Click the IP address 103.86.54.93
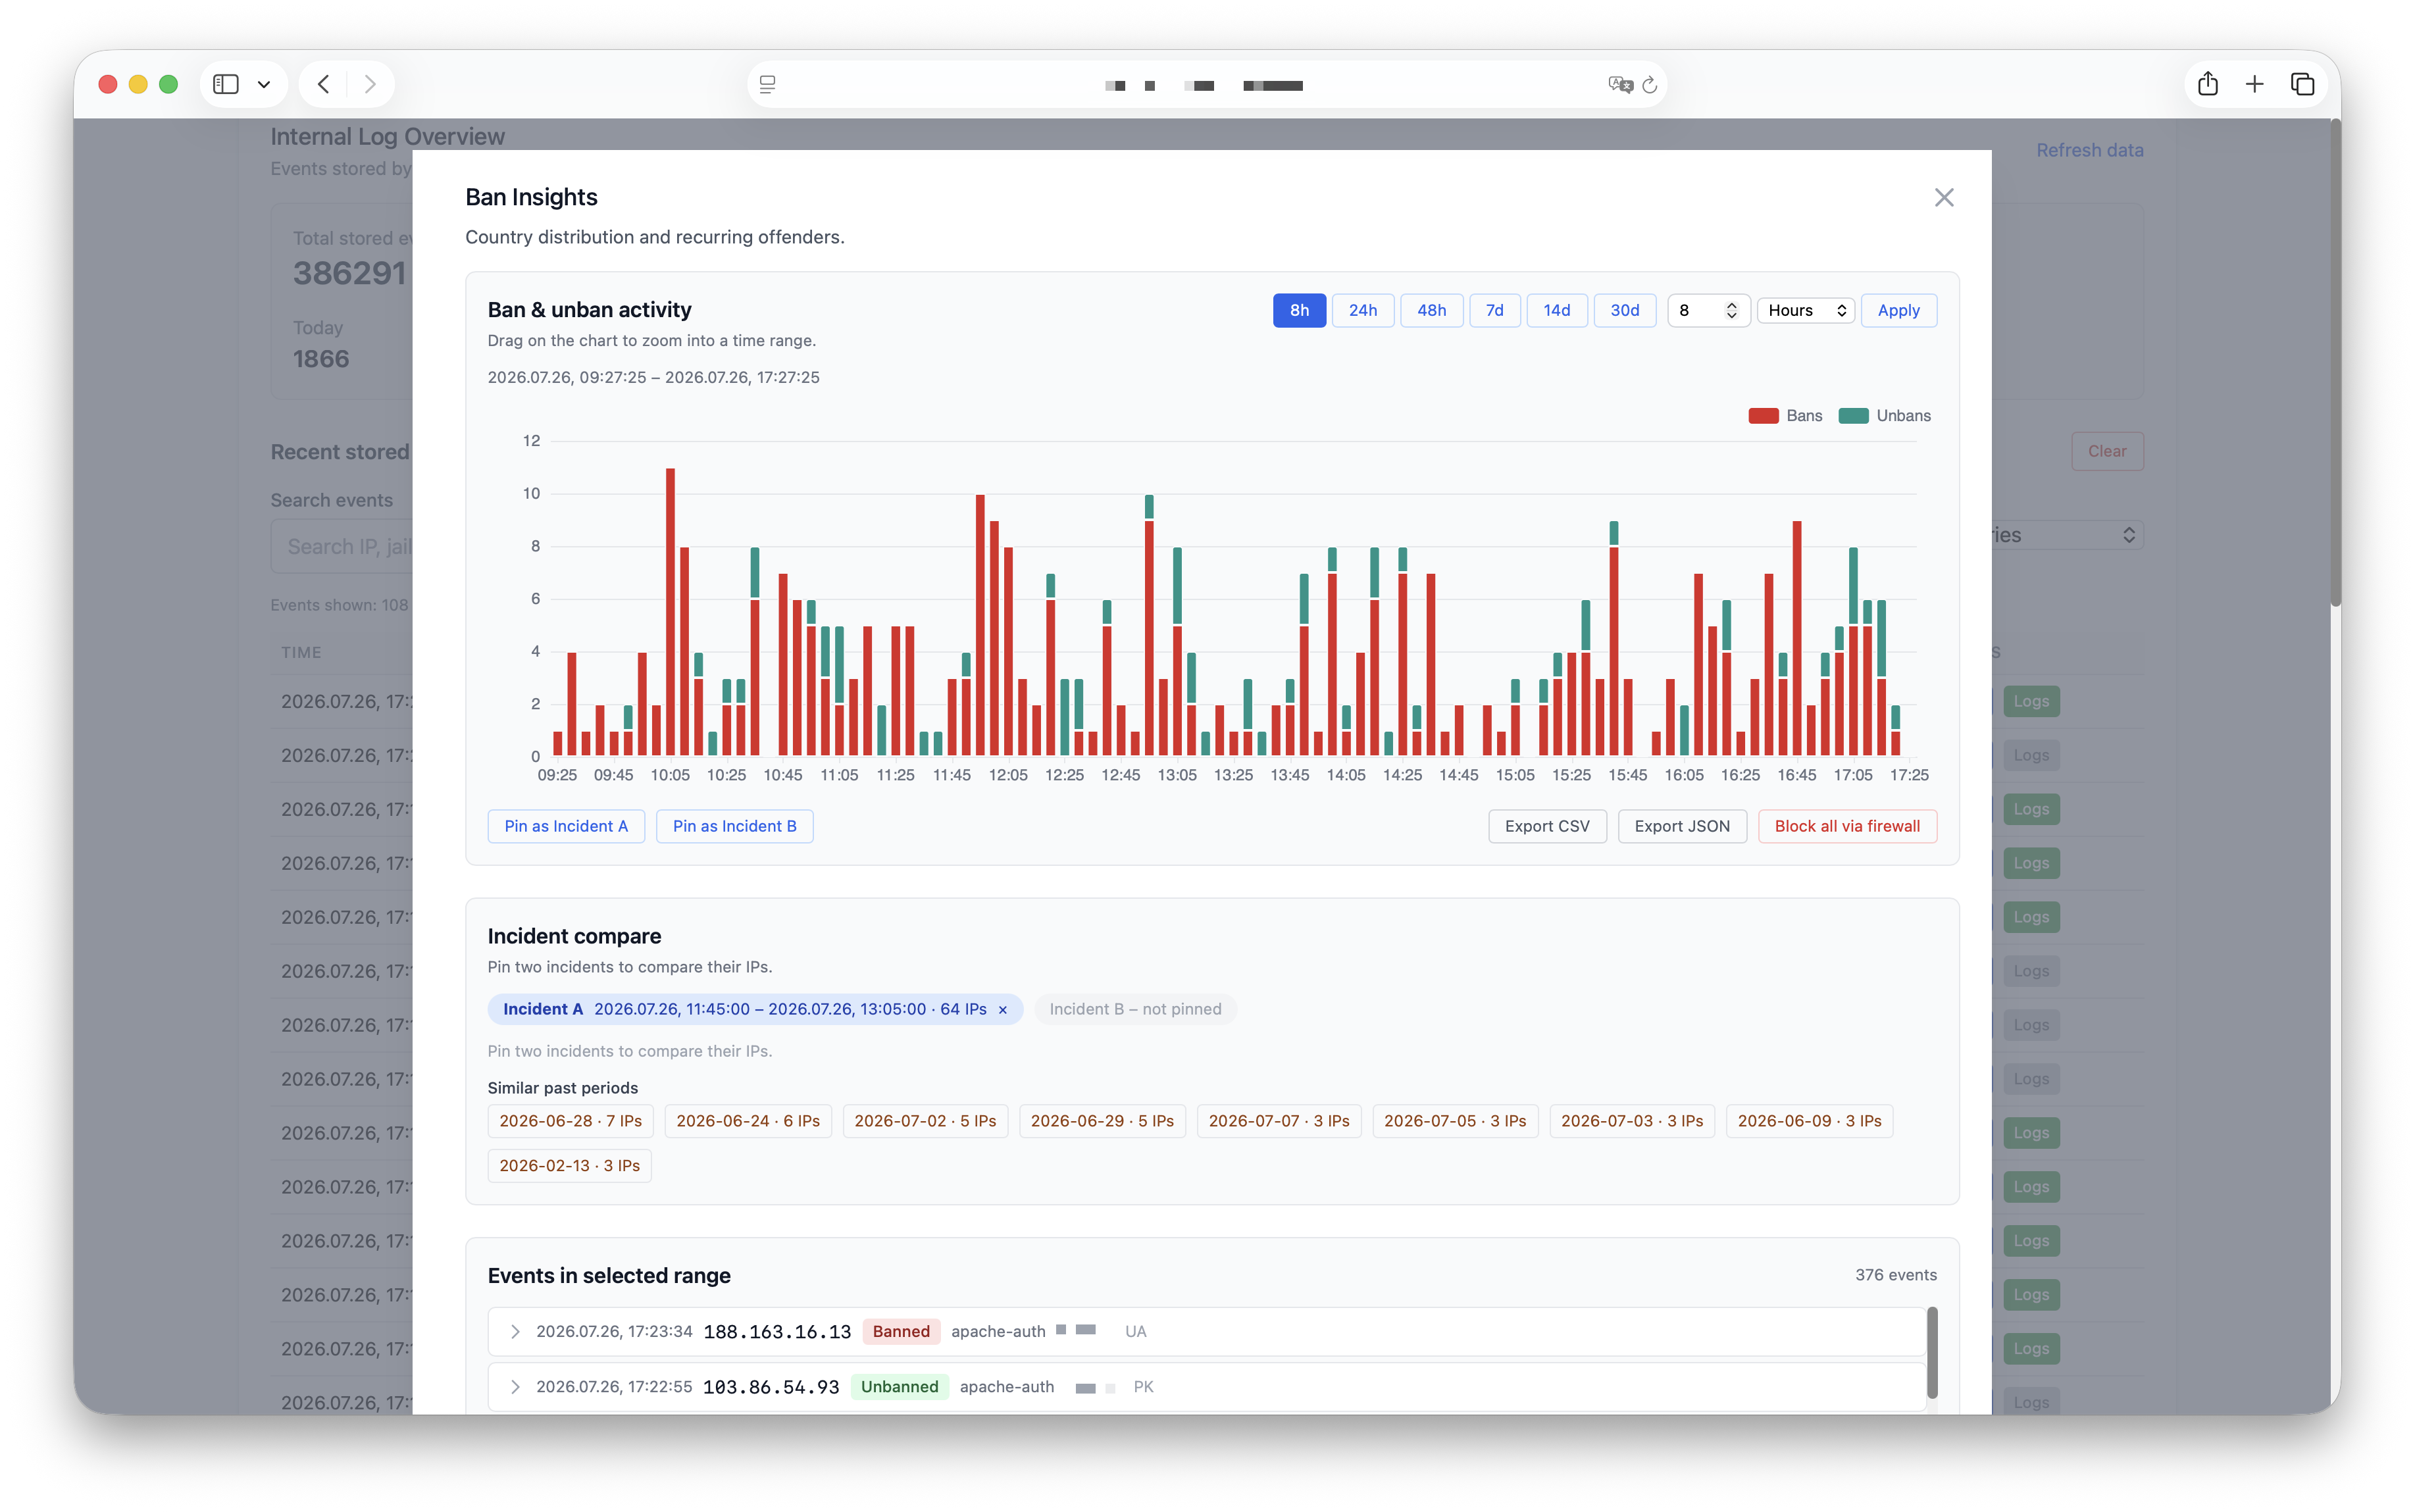Image resolution: width=2415 pixels, height=1512 pixels. coord(771,1387)
